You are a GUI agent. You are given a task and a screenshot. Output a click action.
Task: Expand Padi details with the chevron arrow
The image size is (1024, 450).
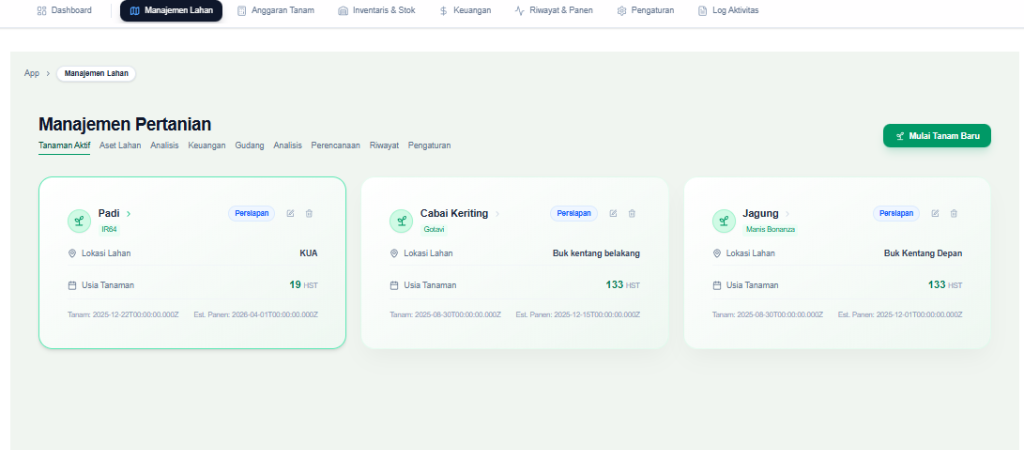pyautogui.click(x=129, y=214)
